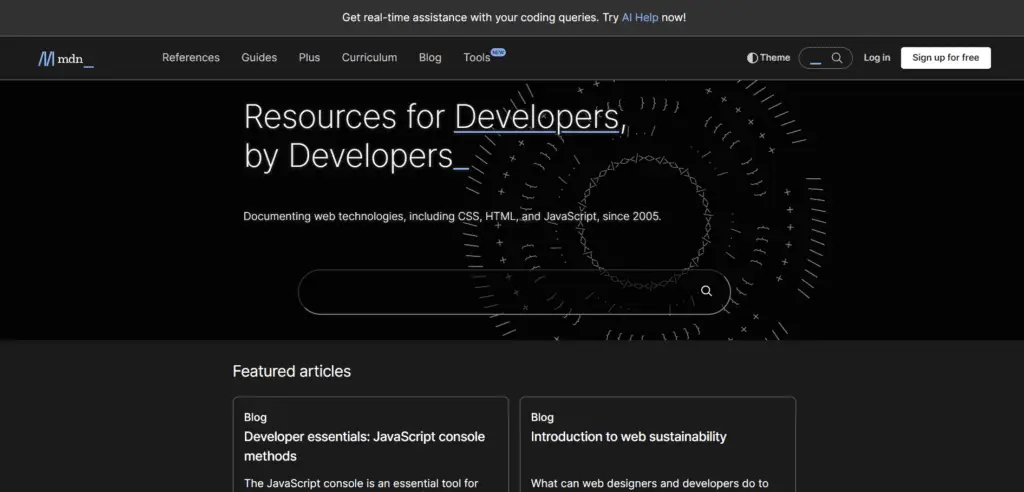Click the search icon in hero search bar

coord(706,291)
